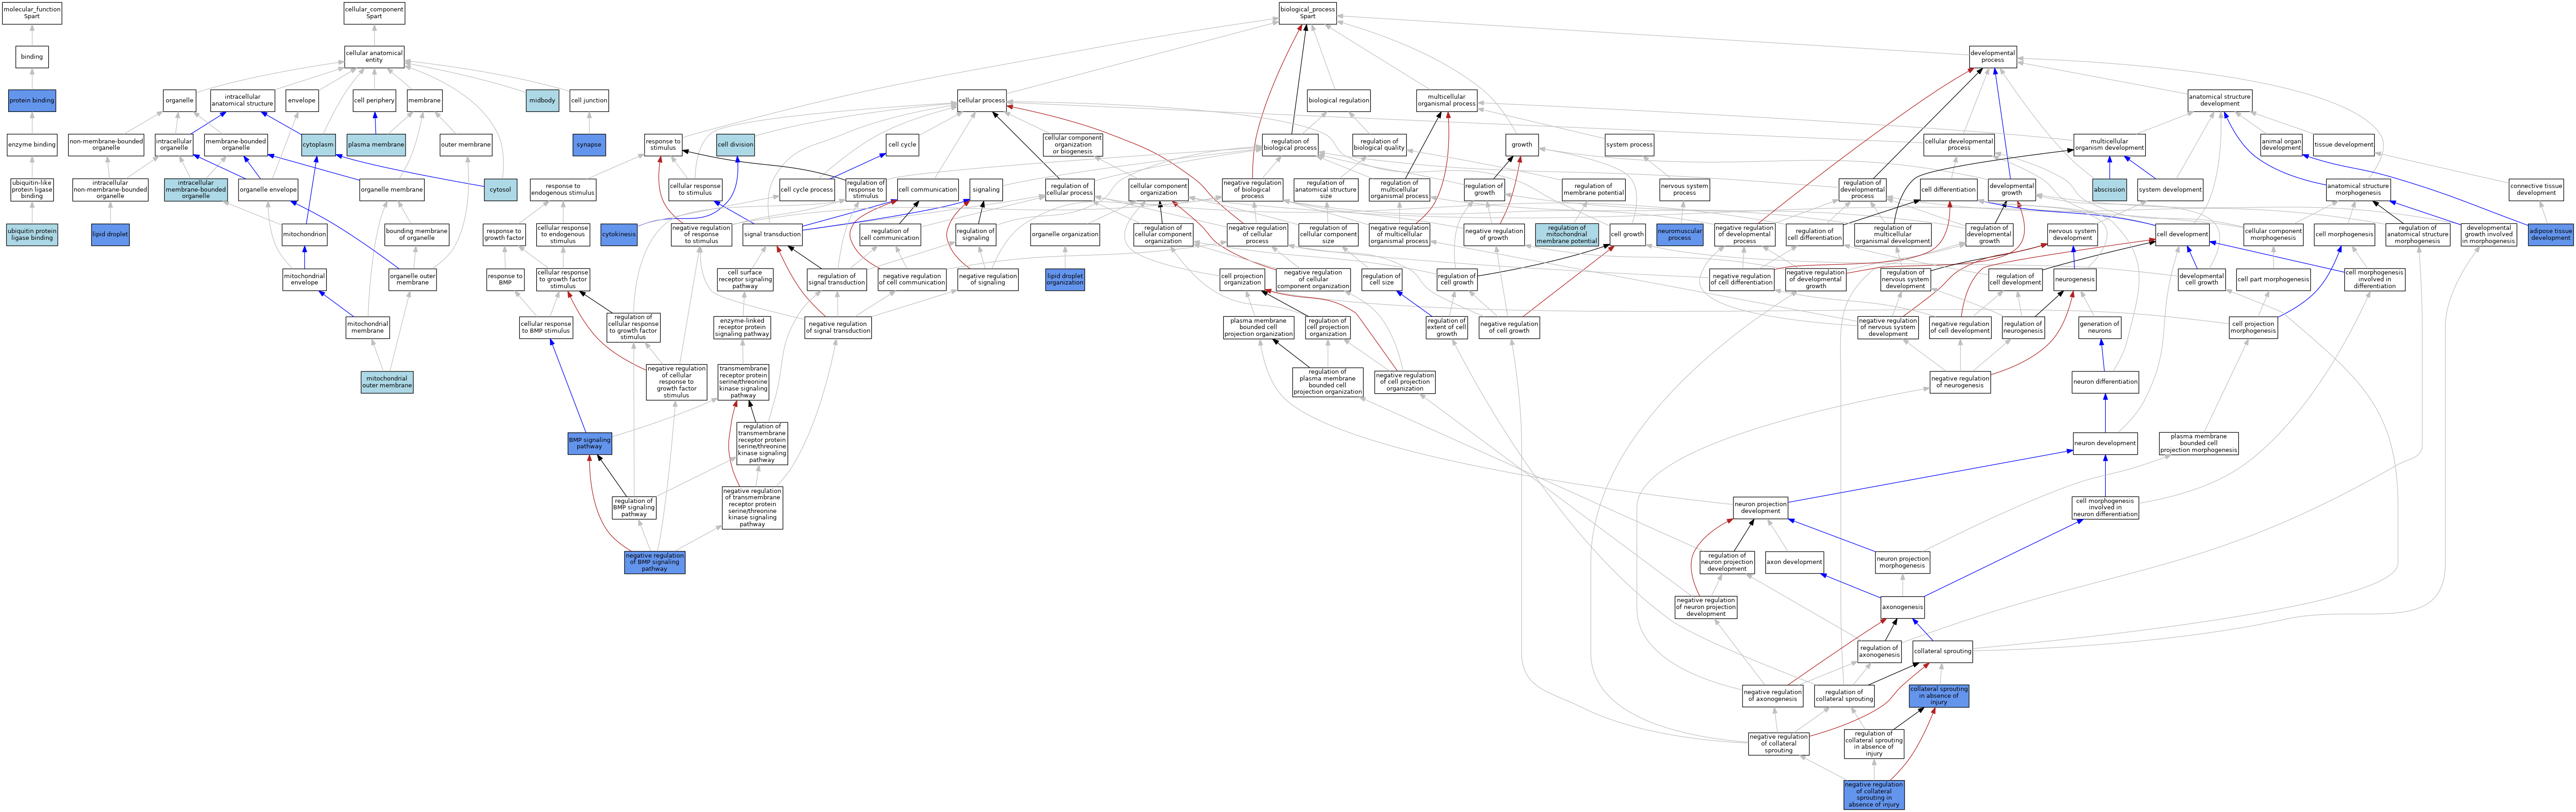Select the light-blue 'abscission' node
The width and height of the screenshot is (2576, 812).
point(2110,190)
